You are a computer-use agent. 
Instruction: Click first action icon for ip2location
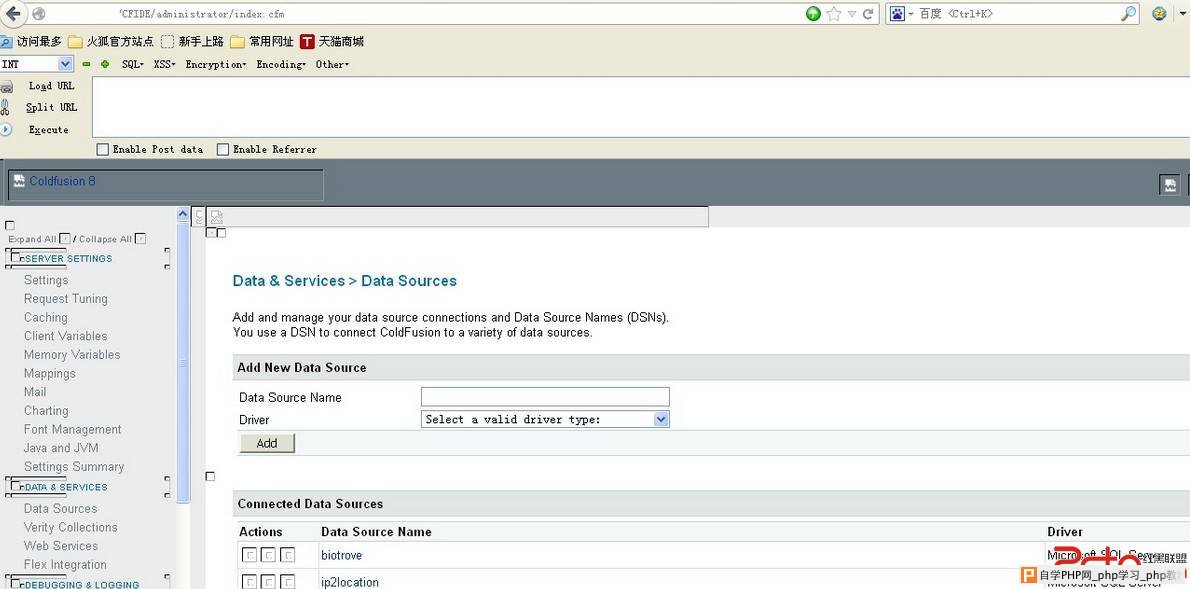[x=249, y=582]
